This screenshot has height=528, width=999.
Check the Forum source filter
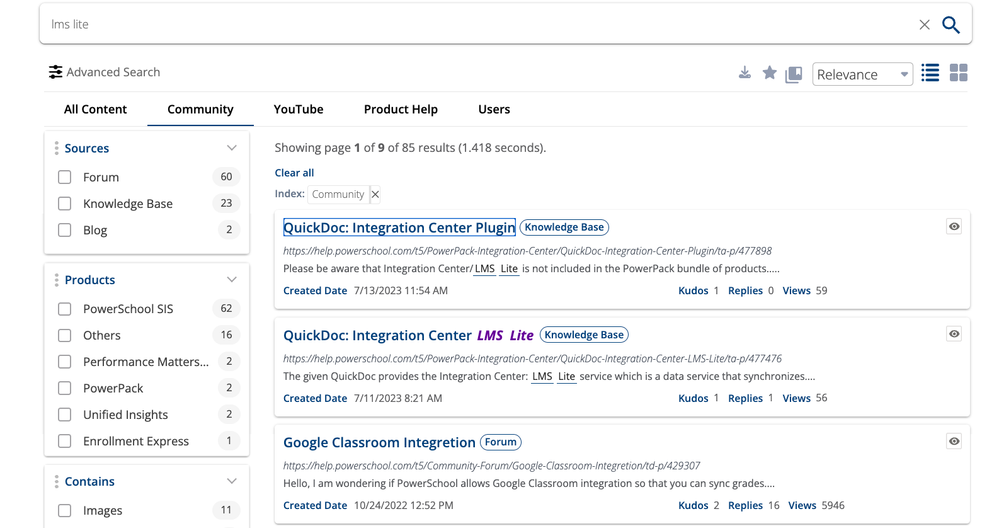(x=65, y=177)
